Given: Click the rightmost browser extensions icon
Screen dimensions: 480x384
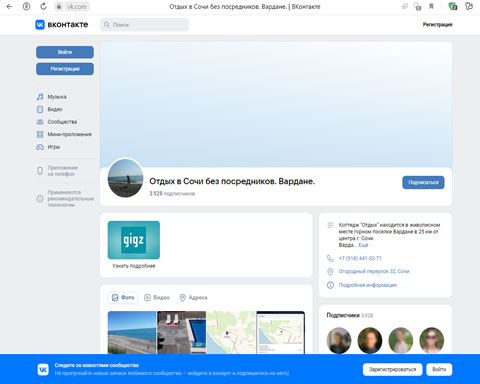Looking at the screenshot, I should pyautogui.click(x=469, y=6).
